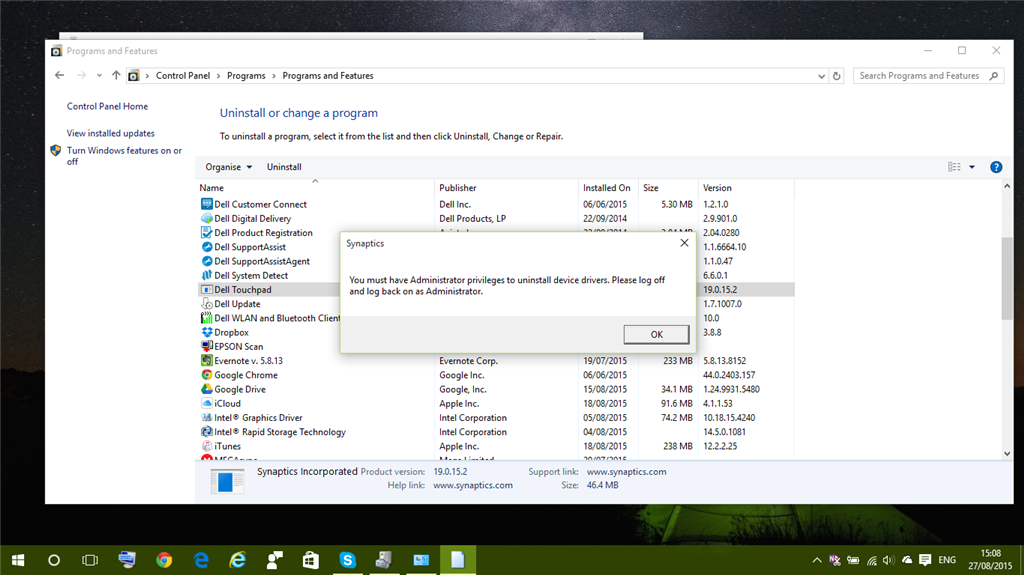This screenshot has height=575, width=1024.
Task: Go up one folder level arrow
Action: (116, 76)
